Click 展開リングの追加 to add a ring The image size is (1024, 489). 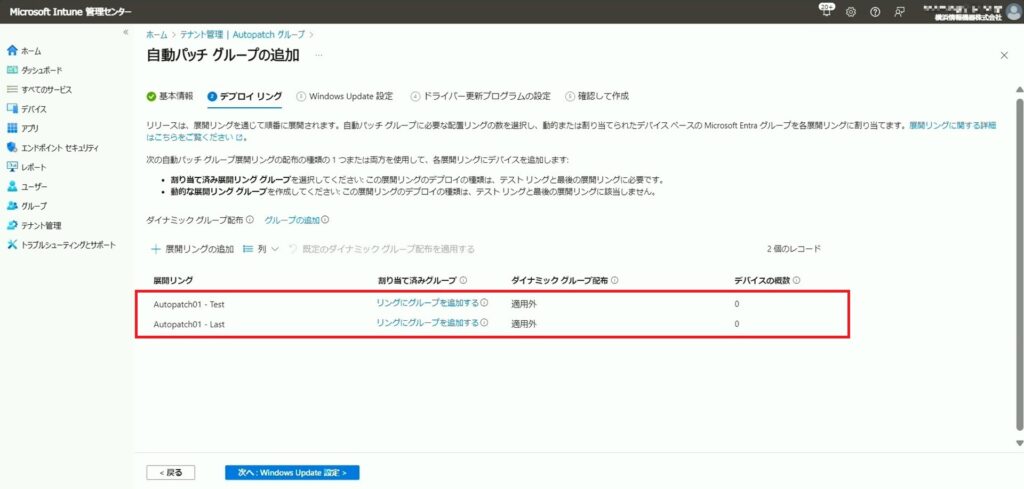[x=192, y=249]
